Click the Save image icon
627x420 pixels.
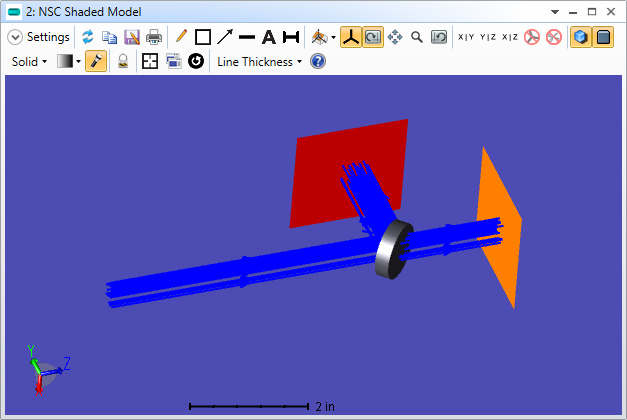coord(132,37)
